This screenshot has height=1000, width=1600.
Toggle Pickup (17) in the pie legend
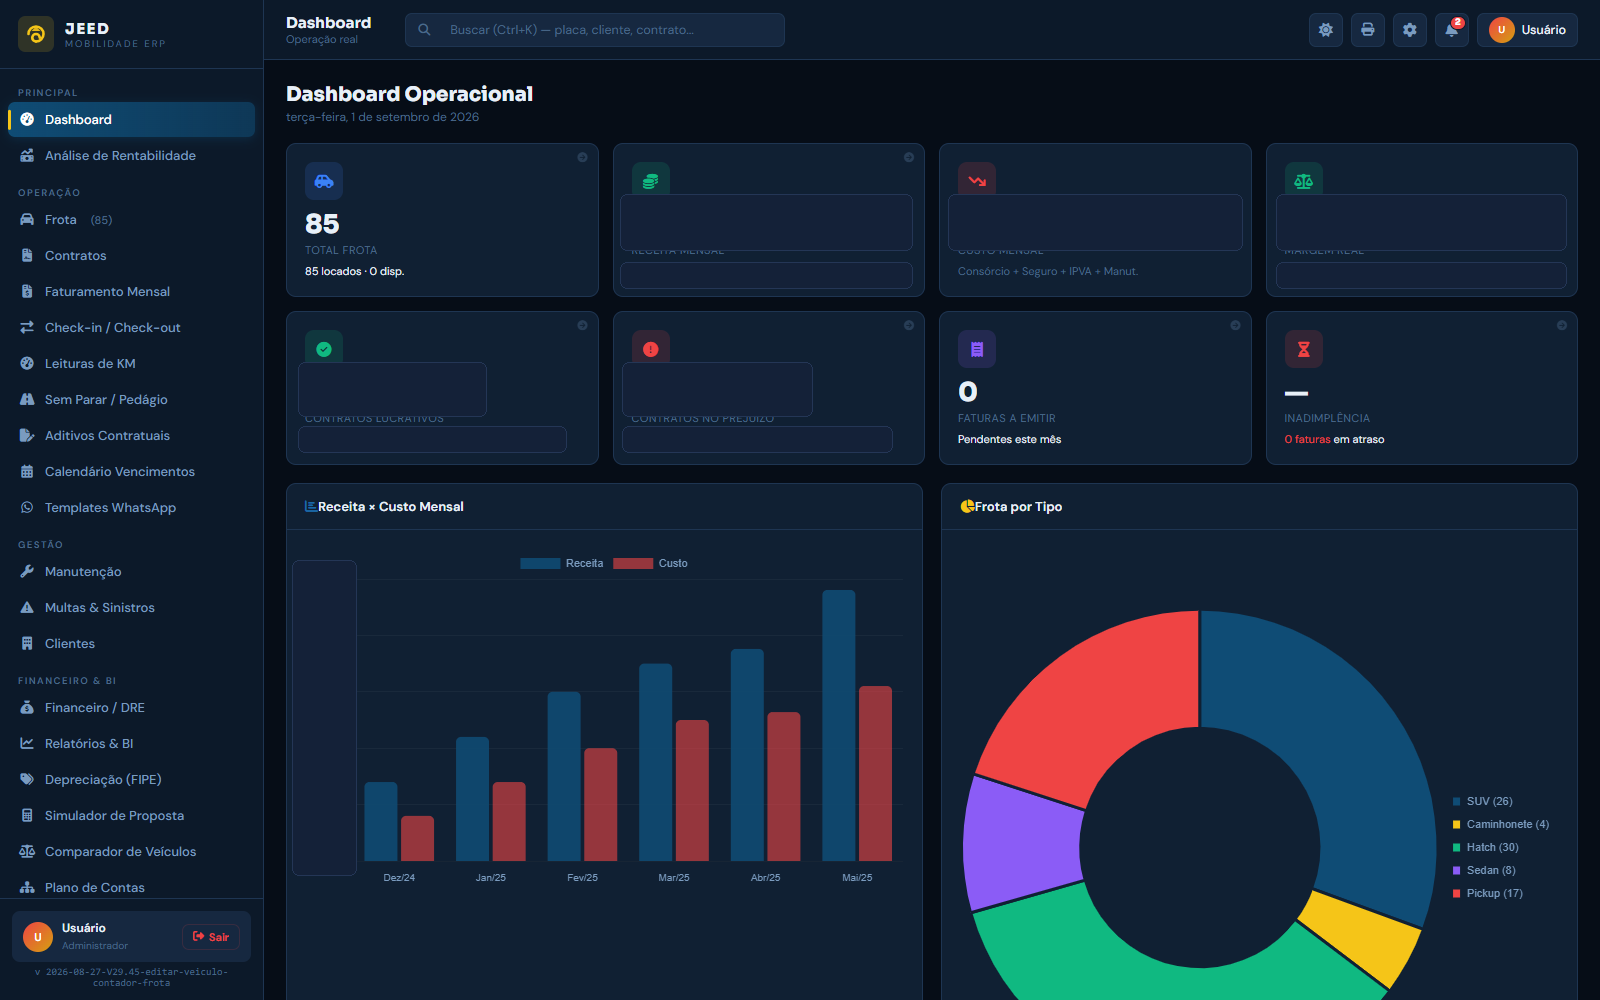[x=1488, y=893]
